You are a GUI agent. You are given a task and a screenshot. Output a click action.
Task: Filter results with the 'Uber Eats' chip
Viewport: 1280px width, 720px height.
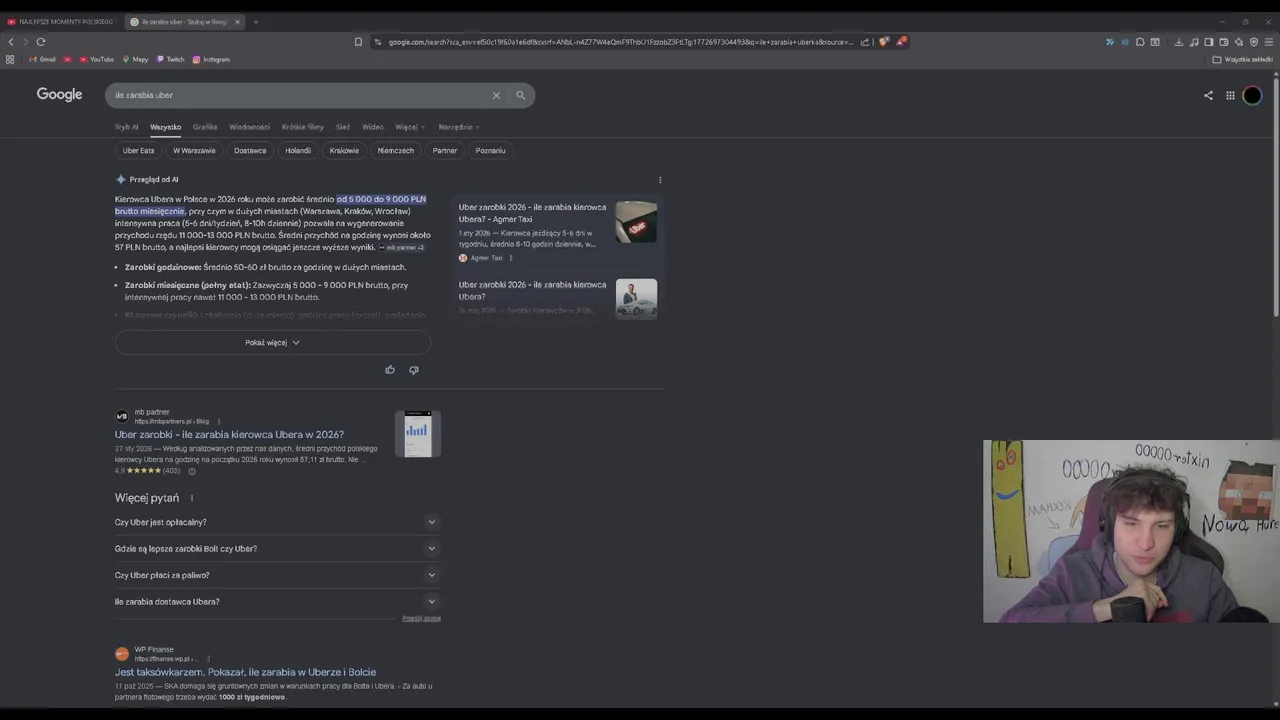coord(138,150)
